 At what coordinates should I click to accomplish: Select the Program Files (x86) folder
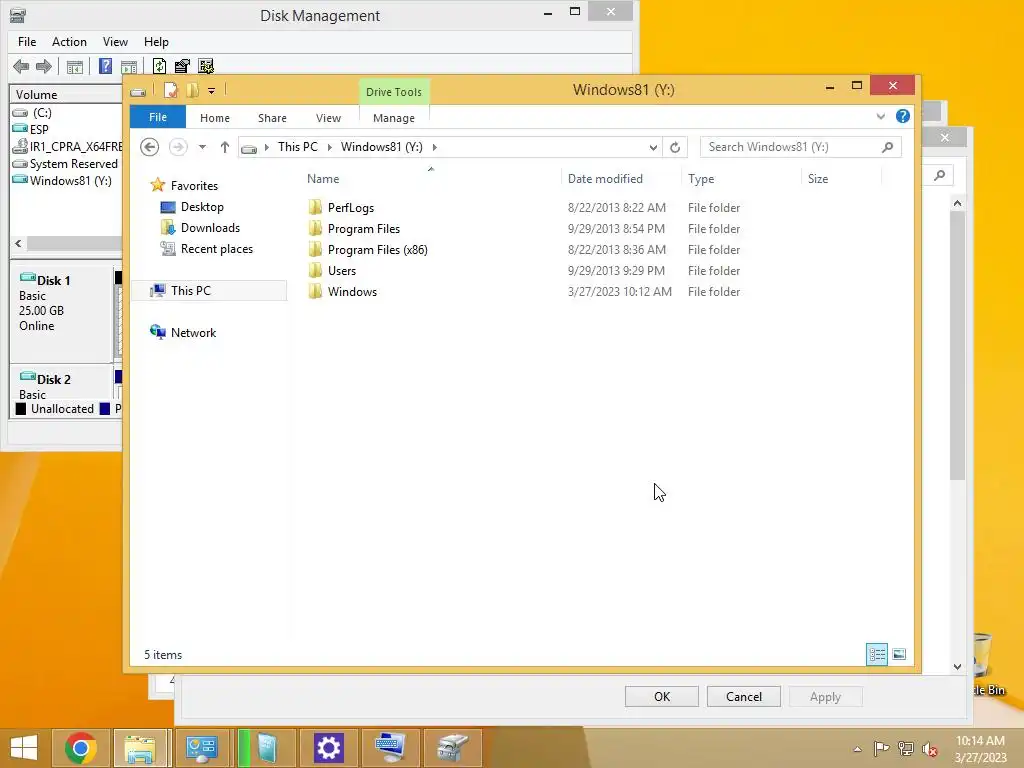pyautogui.click(x=377, y=249)
